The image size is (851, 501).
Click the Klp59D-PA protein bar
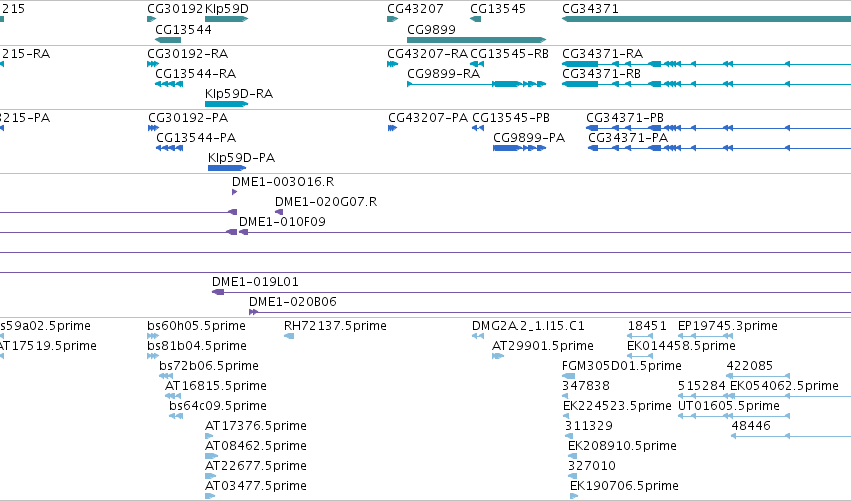(x=227, y=168)
